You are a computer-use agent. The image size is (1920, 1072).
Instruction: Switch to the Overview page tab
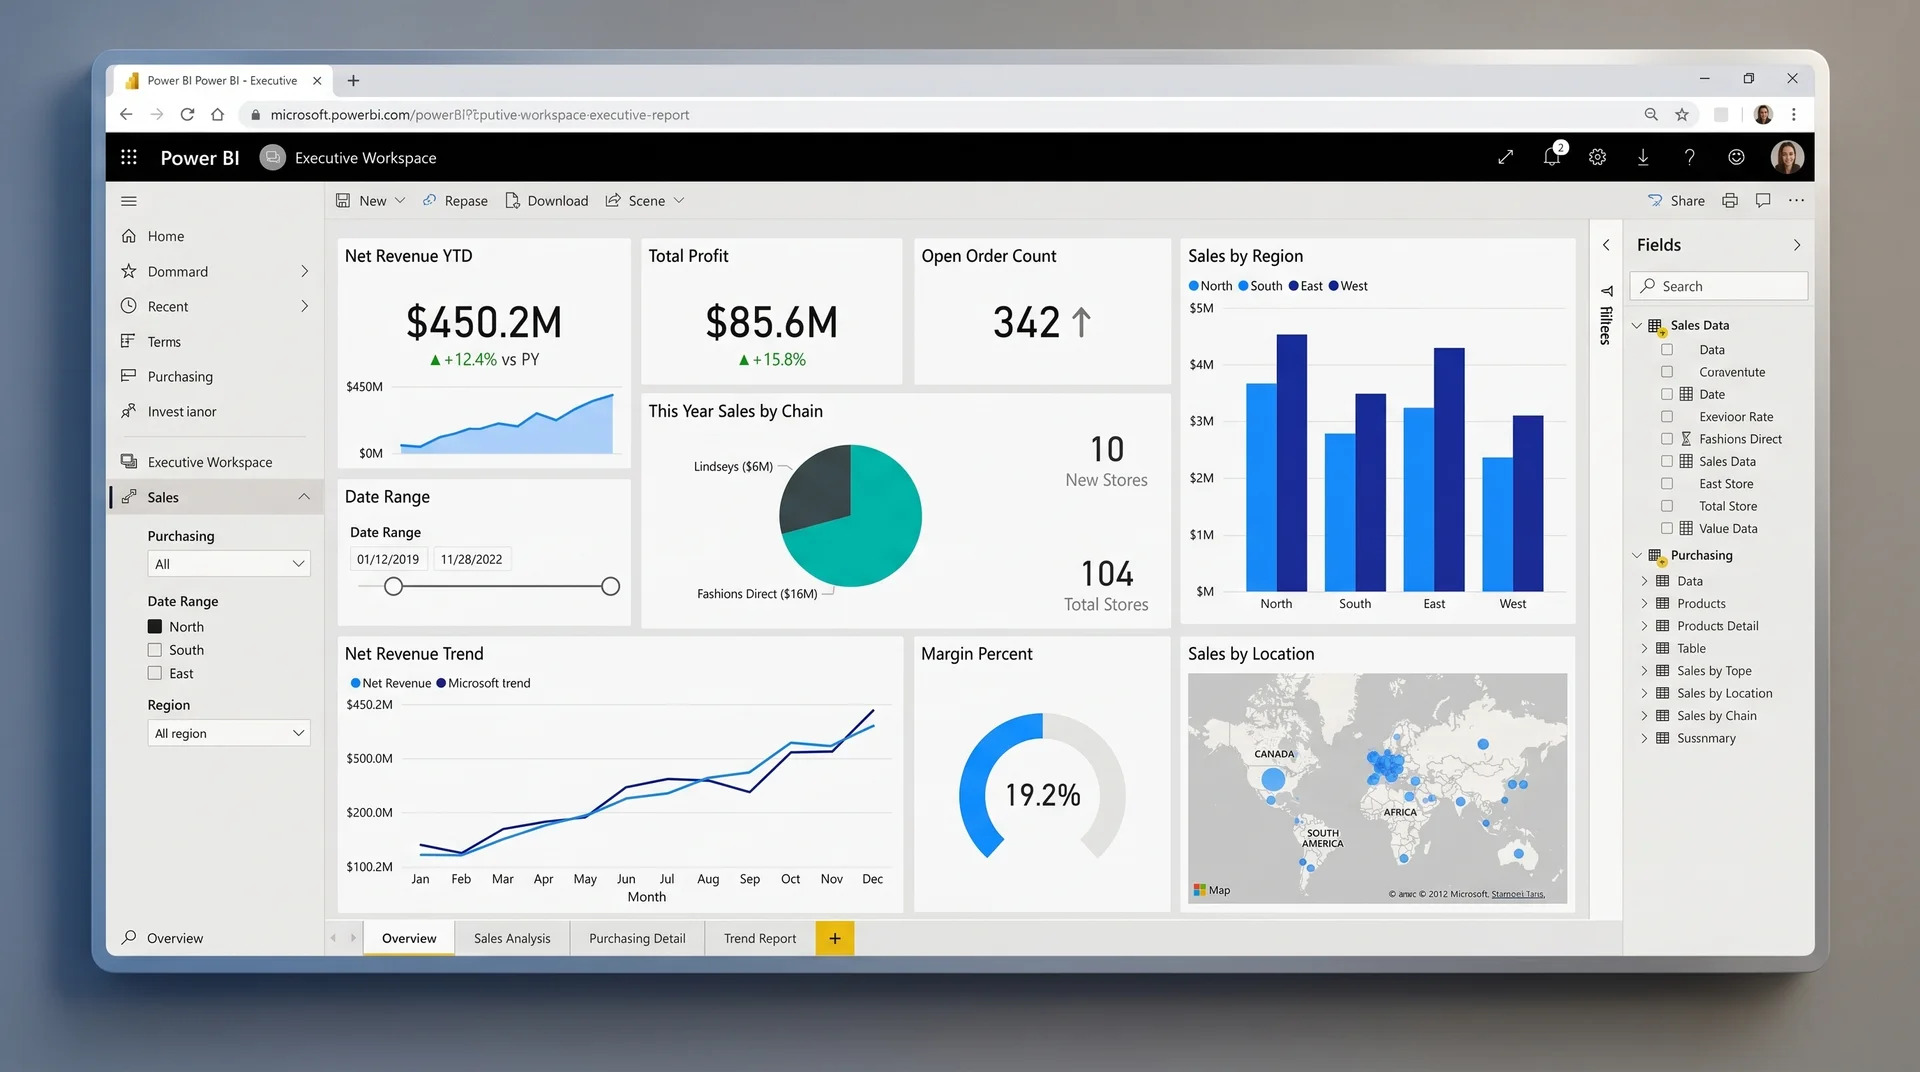tap(409, 938)
